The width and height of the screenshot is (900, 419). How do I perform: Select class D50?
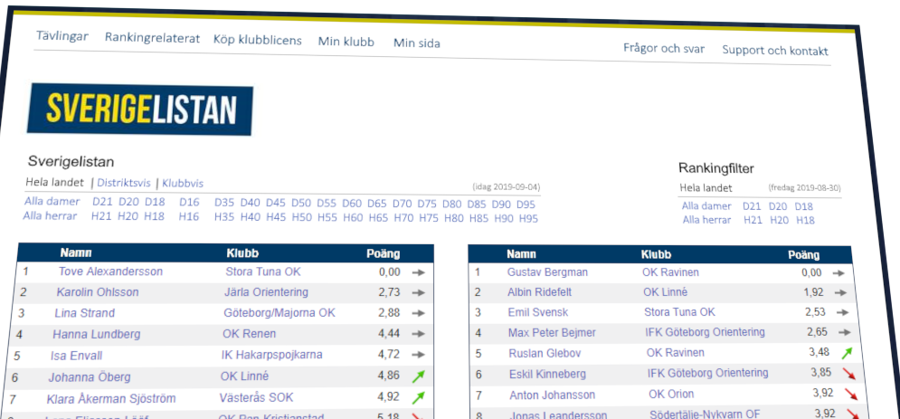tap(301, 203)
